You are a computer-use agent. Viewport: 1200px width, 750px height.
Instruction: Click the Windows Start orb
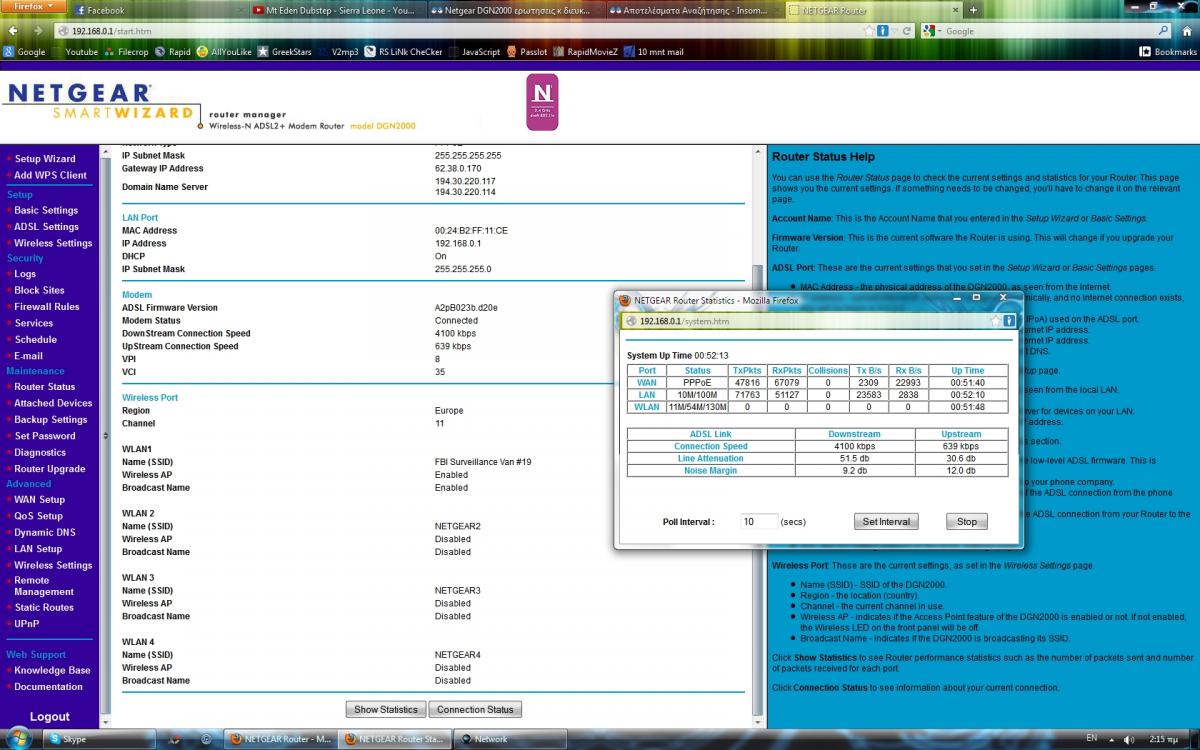coord(20,738)
